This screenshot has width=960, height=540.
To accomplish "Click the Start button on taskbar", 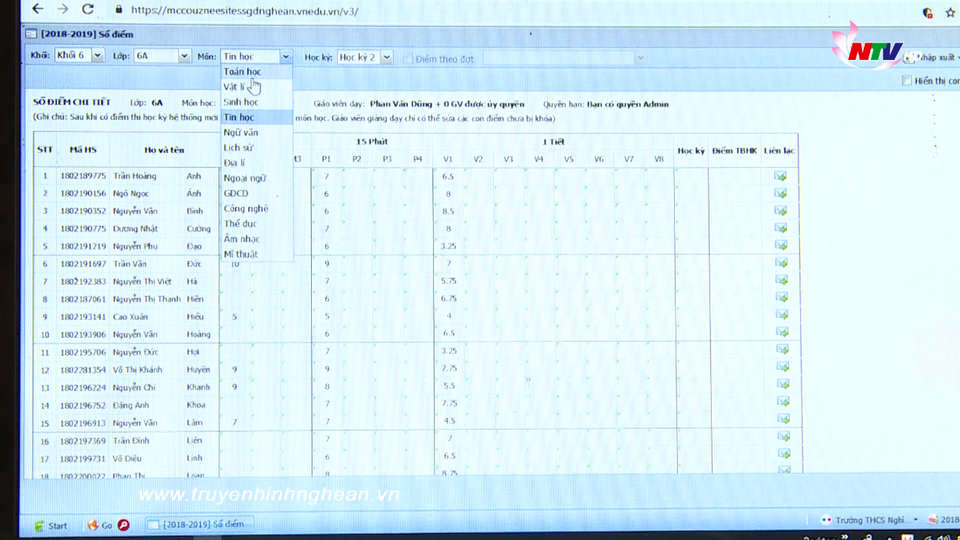I will pos(52,525).
